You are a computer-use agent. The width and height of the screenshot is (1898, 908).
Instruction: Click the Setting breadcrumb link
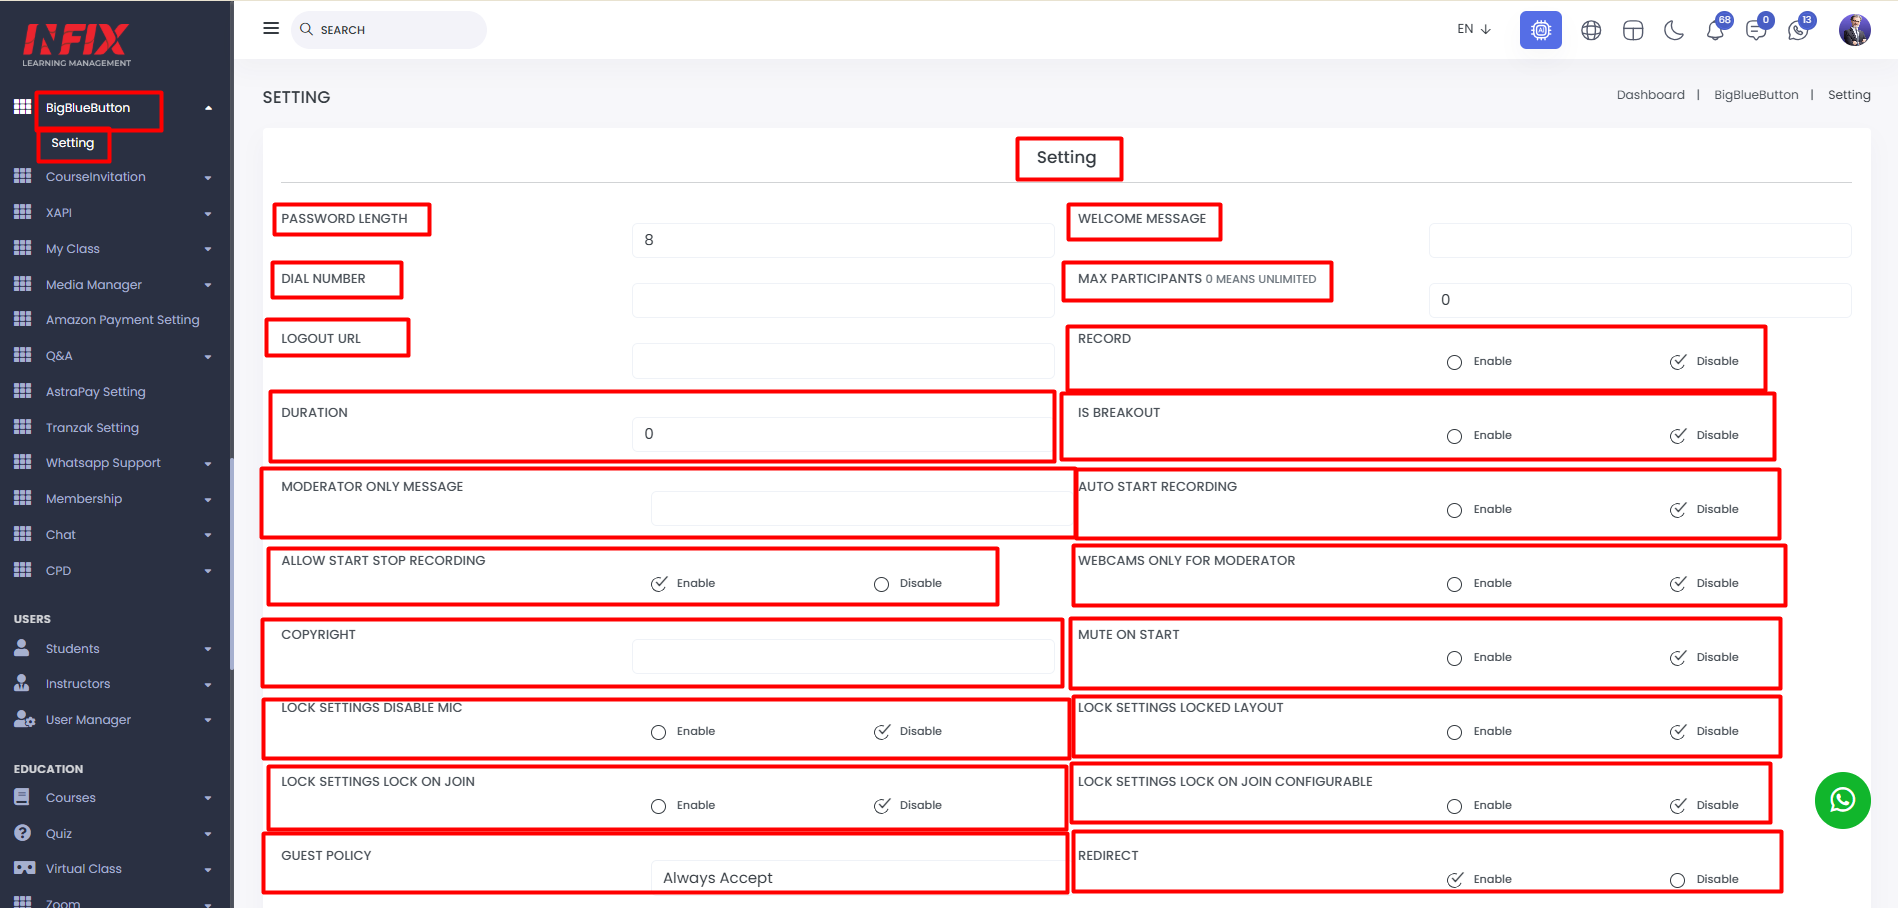(1849, 95)
